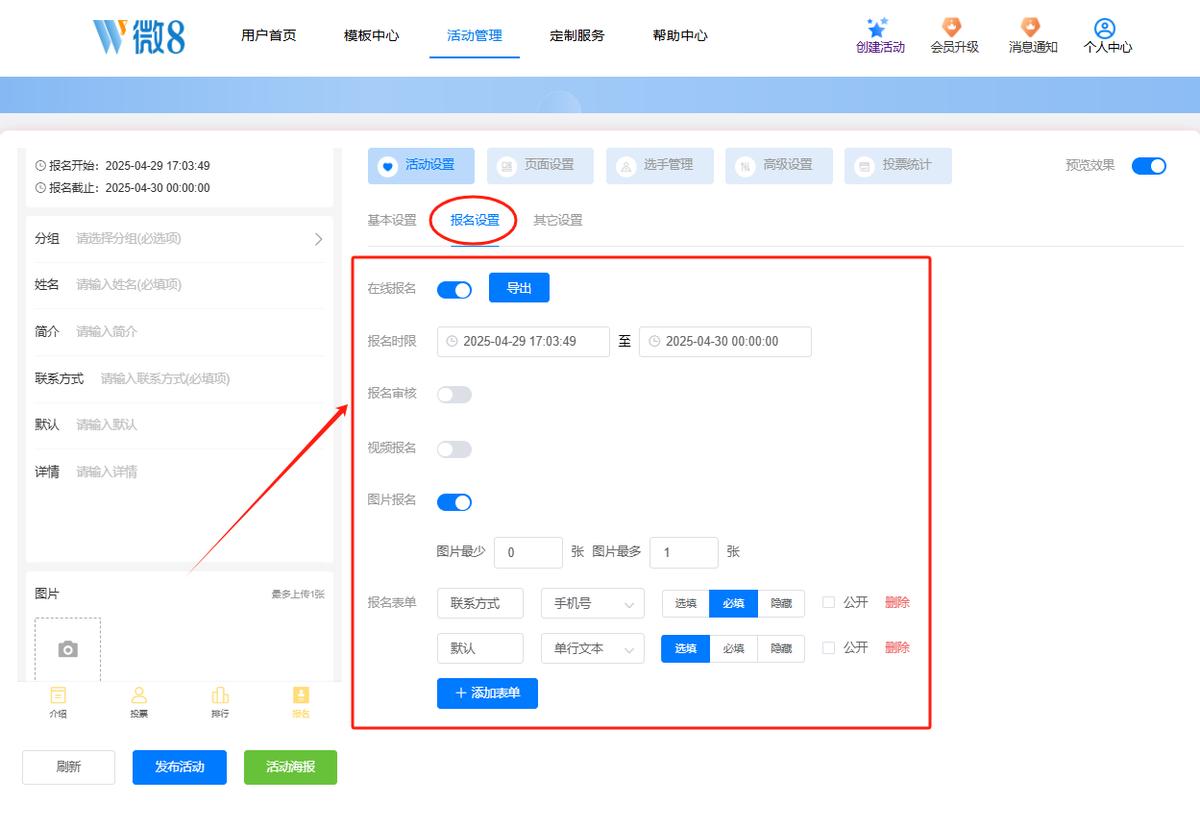1200x822 pixels.
Task: Click the 添加表单 button
Action: [487, 693]
